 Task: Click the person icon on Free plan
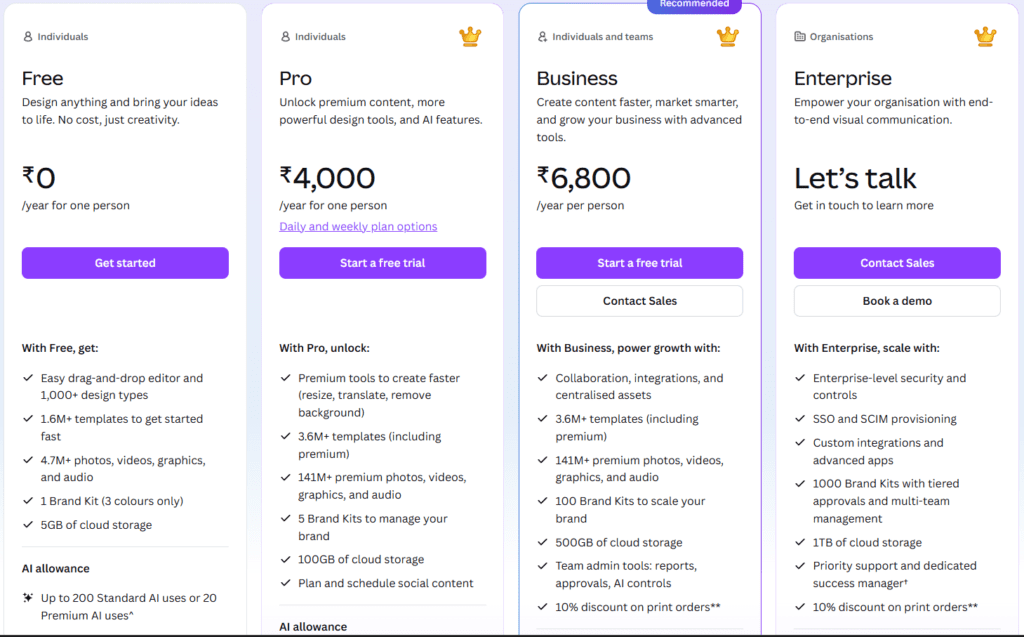click(x=28, y=37)
